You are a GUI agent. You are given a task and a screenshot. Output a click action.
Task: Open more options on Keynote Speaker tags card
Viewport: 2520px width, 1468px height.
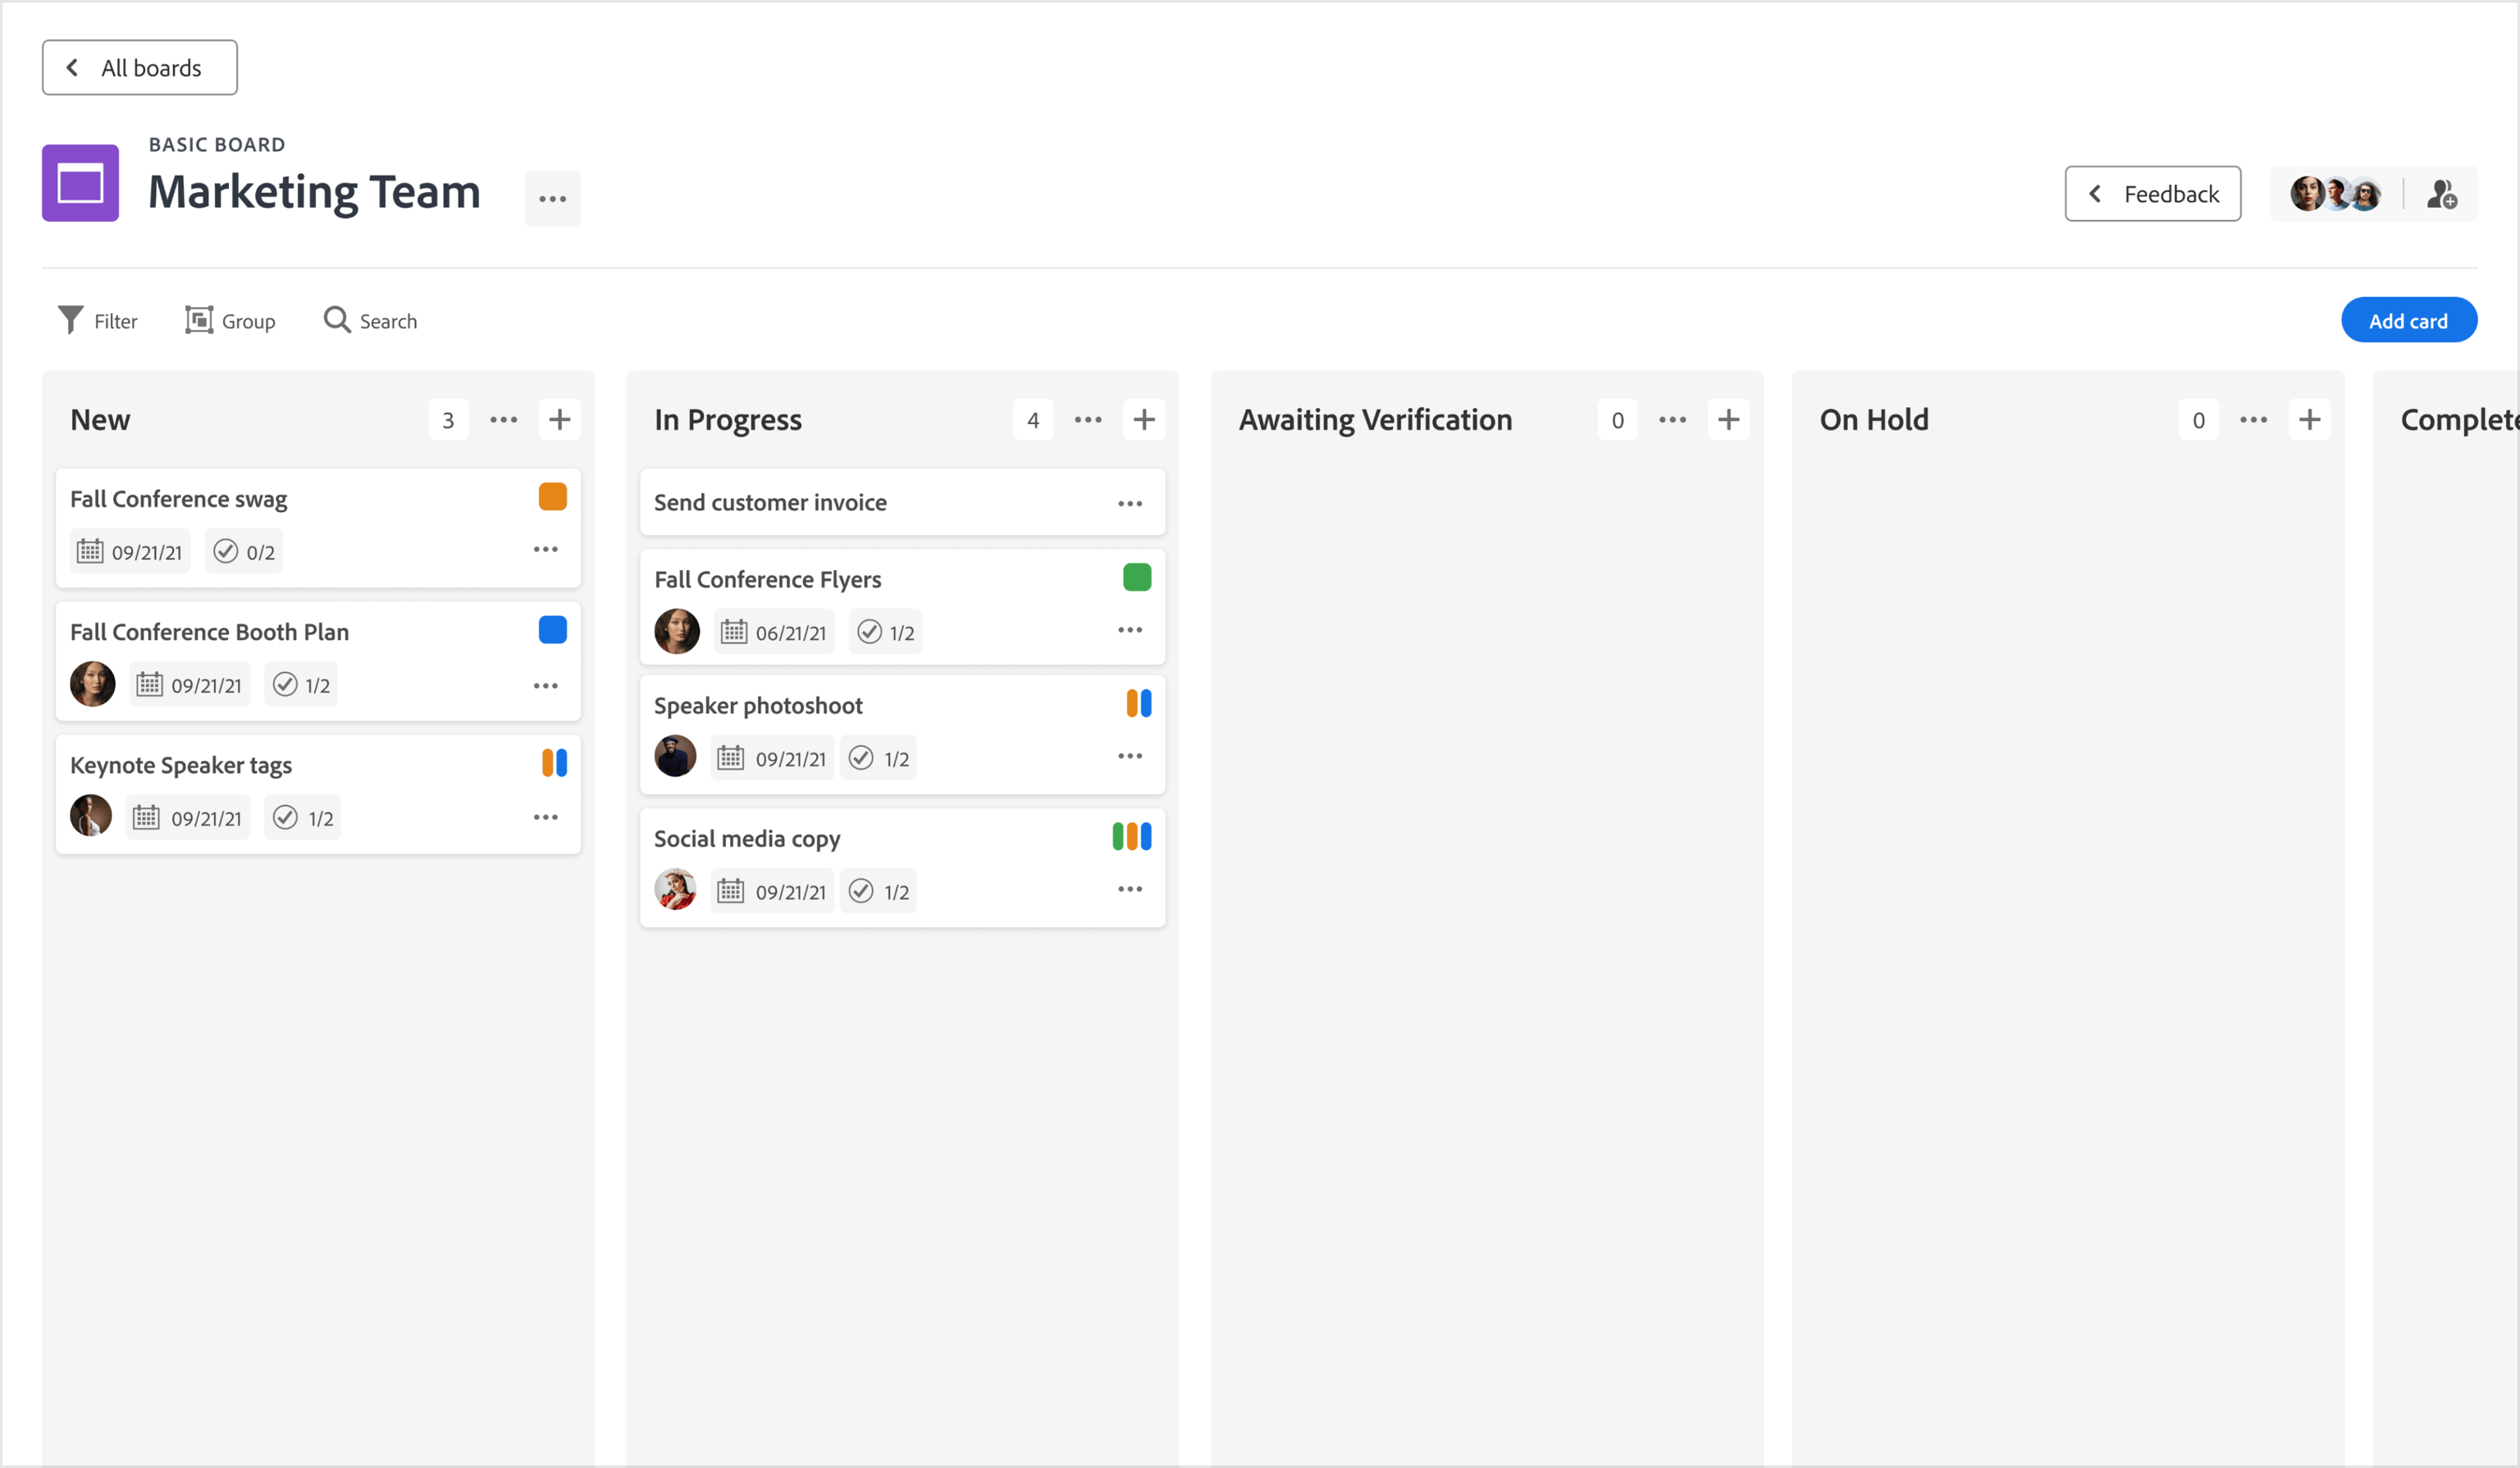[545, 817]
